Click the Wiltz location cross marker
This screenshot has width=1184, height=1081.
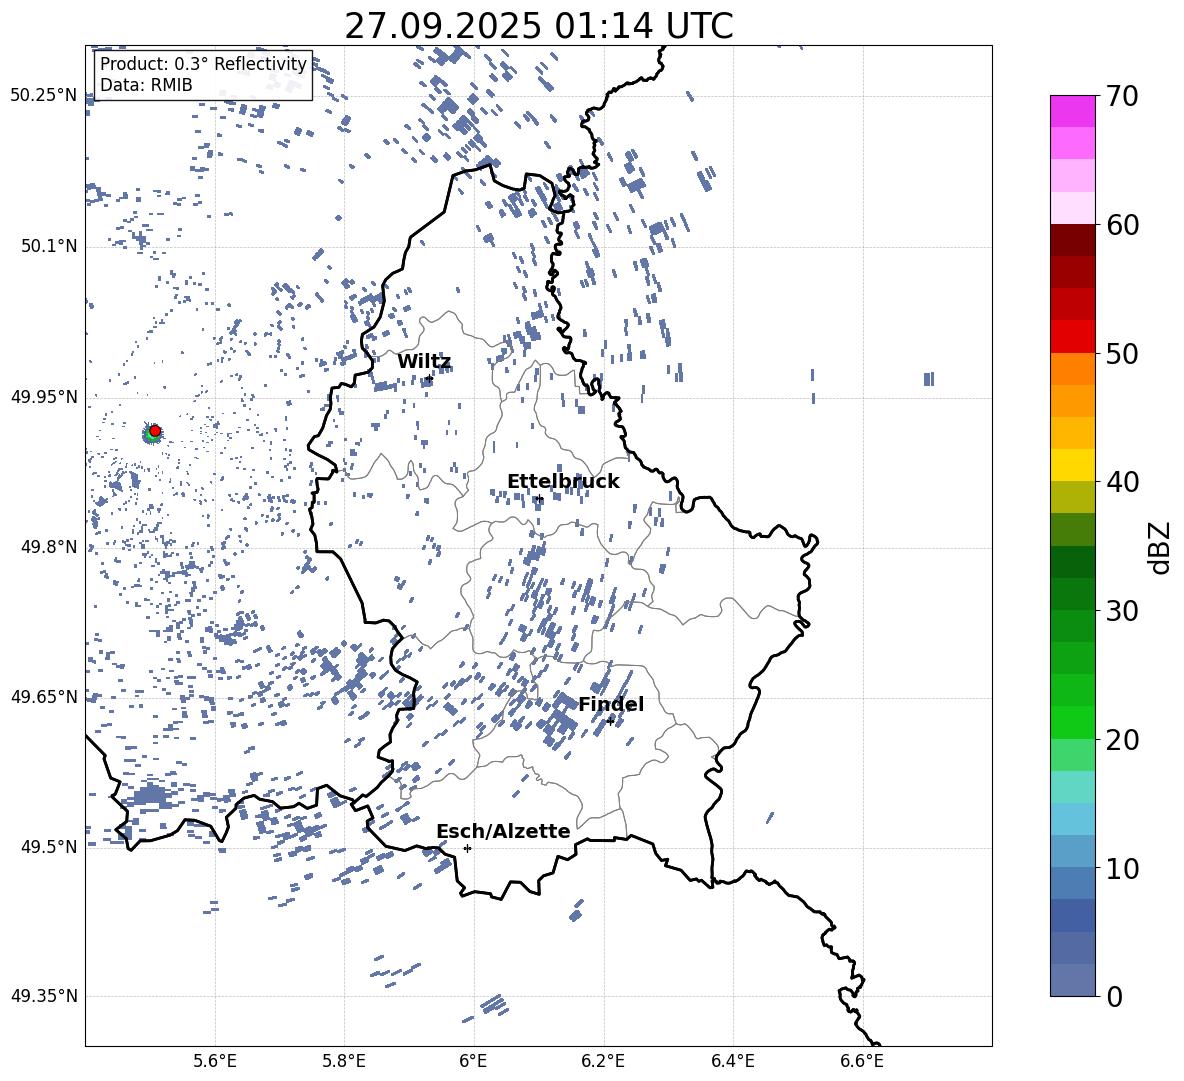point(429,379)
